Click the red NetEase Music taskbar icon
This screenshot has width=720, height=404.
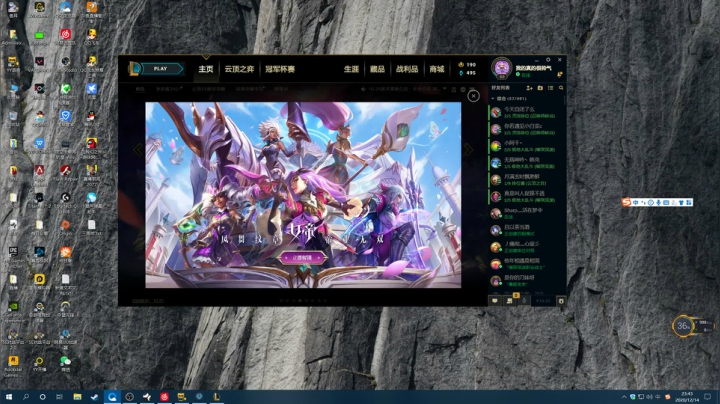click(164, 397)
